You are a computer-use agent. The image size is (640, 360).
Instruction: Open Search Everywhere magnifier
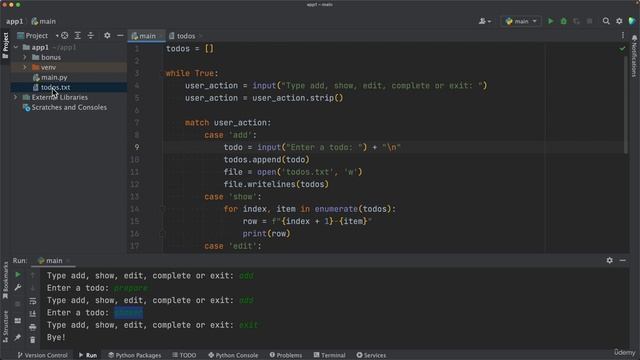click(606, 21)
